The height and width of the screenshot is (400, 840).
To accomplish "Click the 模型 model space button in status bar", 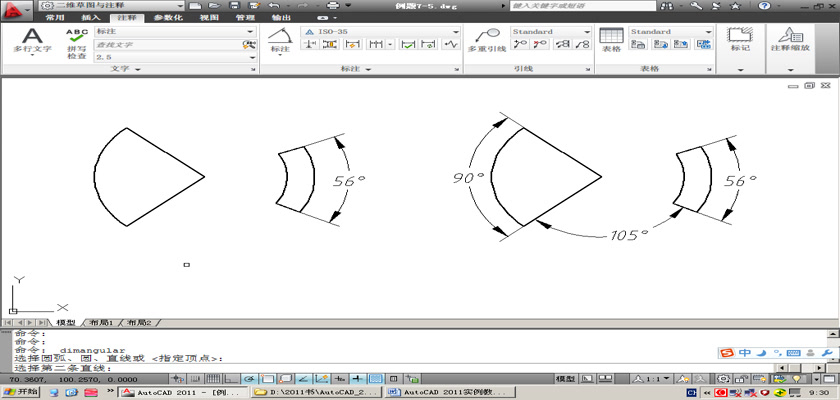I will tap(565, 379).
